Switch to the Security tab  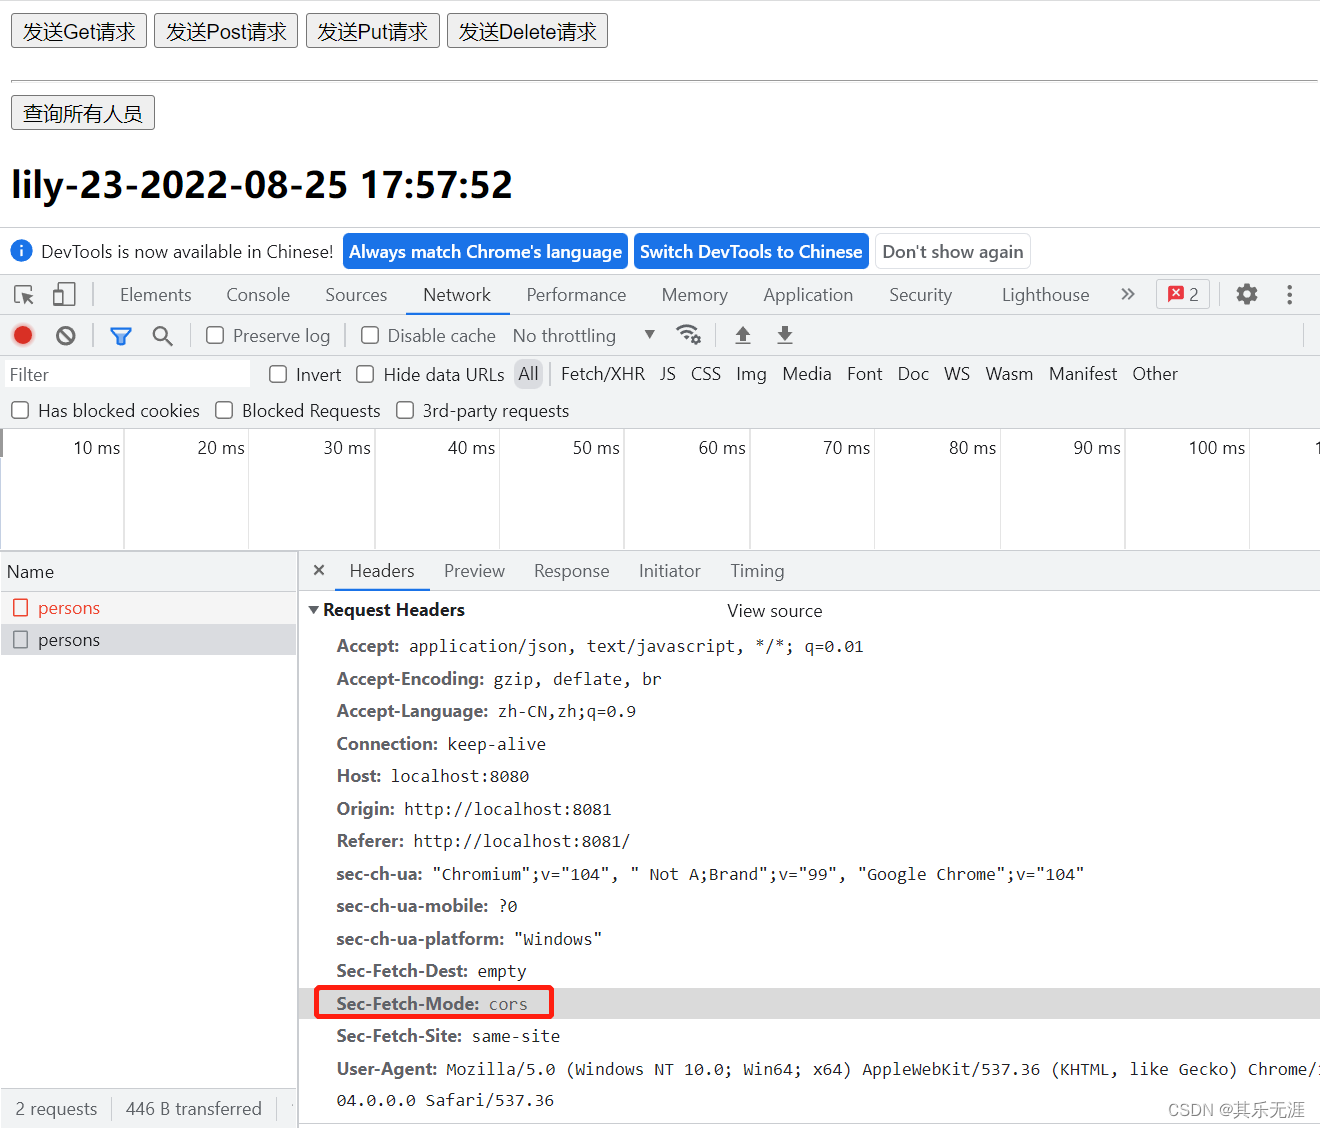coord(920,295)
